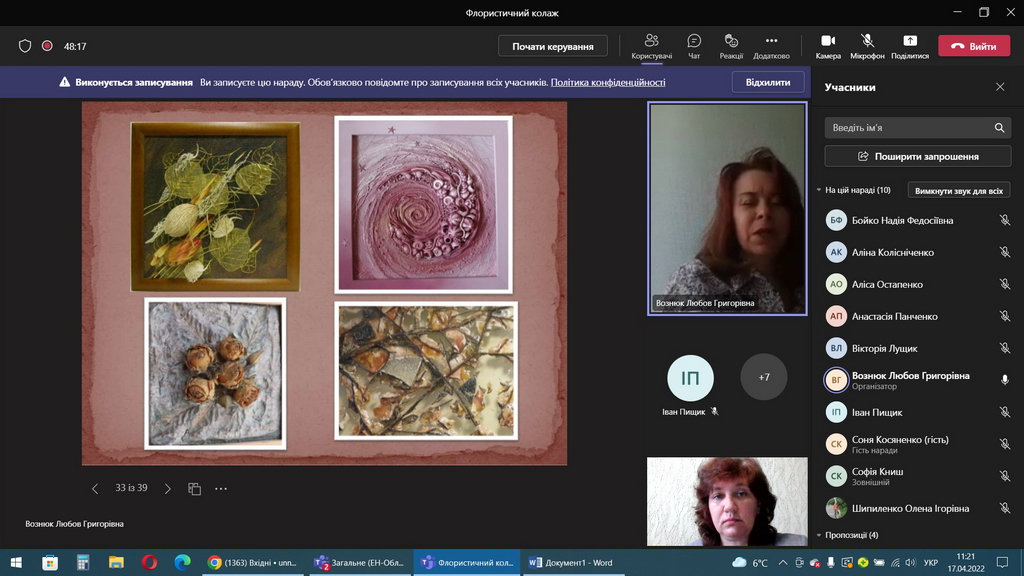Click the АО avatar of Аліса Остапенко
Viewport: 1024px width, 576px height.
tap(836, 284)
